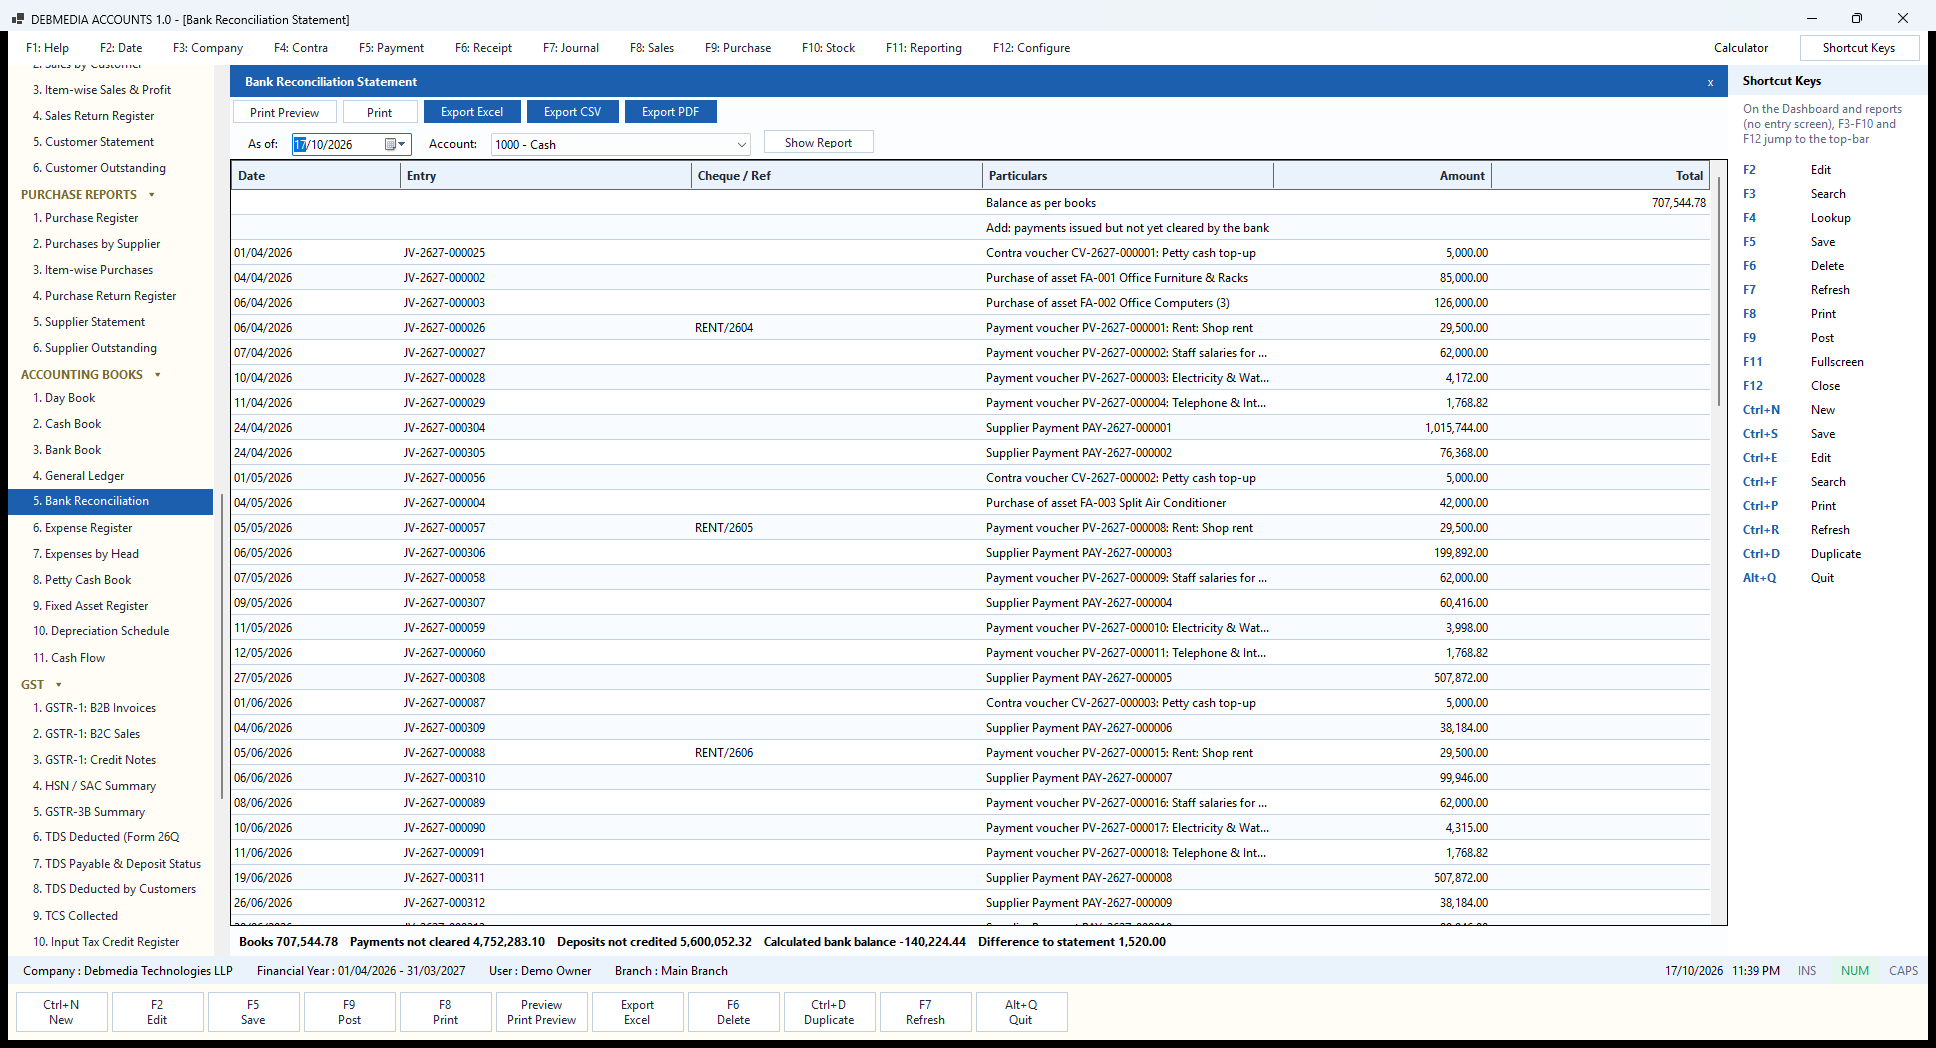Select row JV-2627-000304 Supplier Payment
Viewport: 1936px width, 1048px height.
[x=970, y=428]
